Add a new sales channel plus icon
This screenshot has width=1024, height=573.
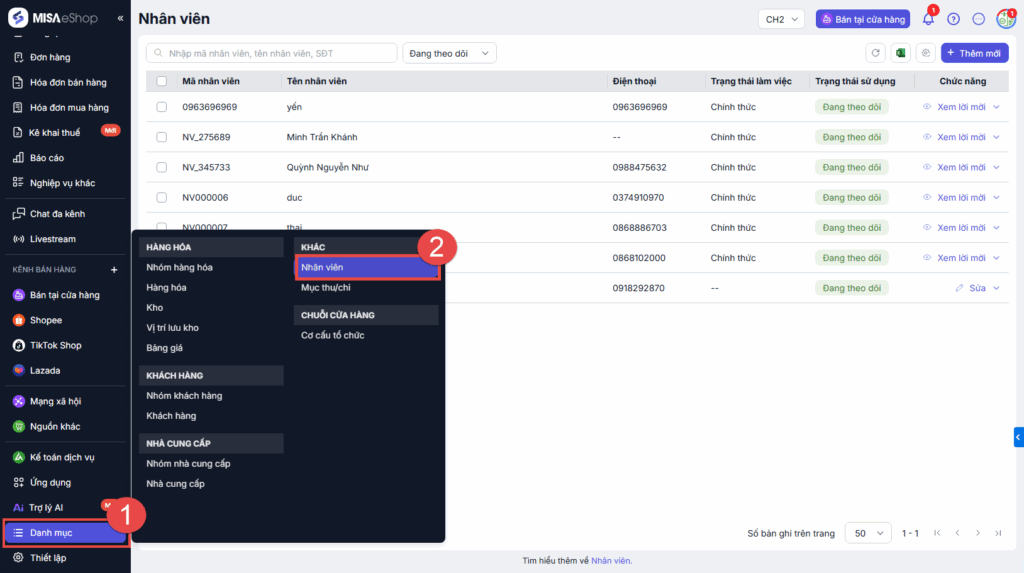click(114, 269)
